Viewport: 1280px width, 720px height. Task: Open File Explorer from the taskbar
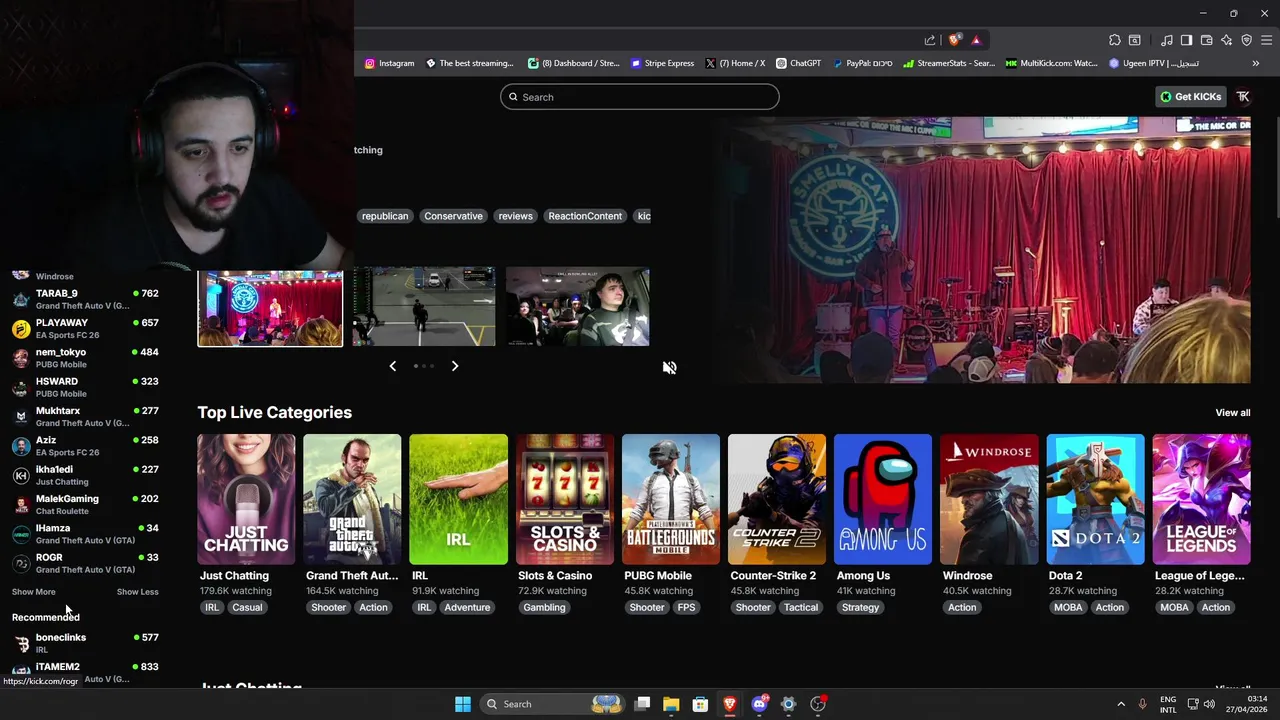pyautogui.click(x=671, y=704)
